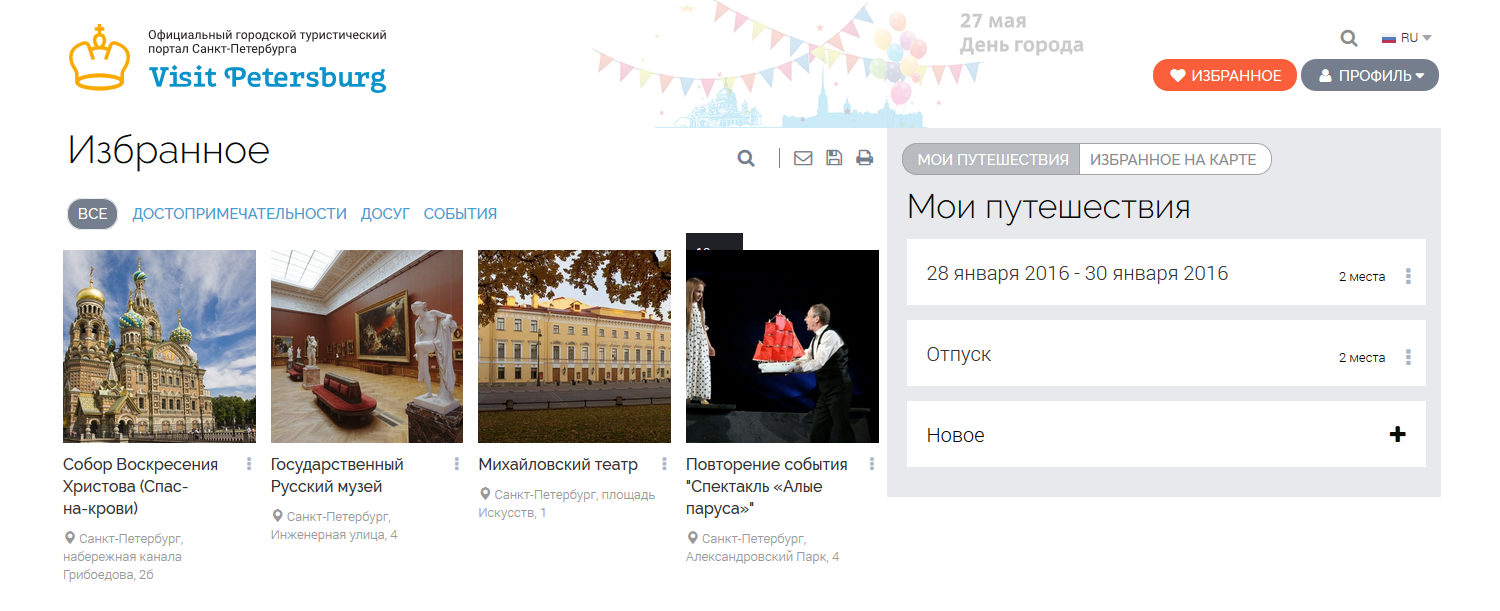Open the Алые паруса performance photo
The height and width of the screenshot is (611, 1500).
[x=782, y=346]
